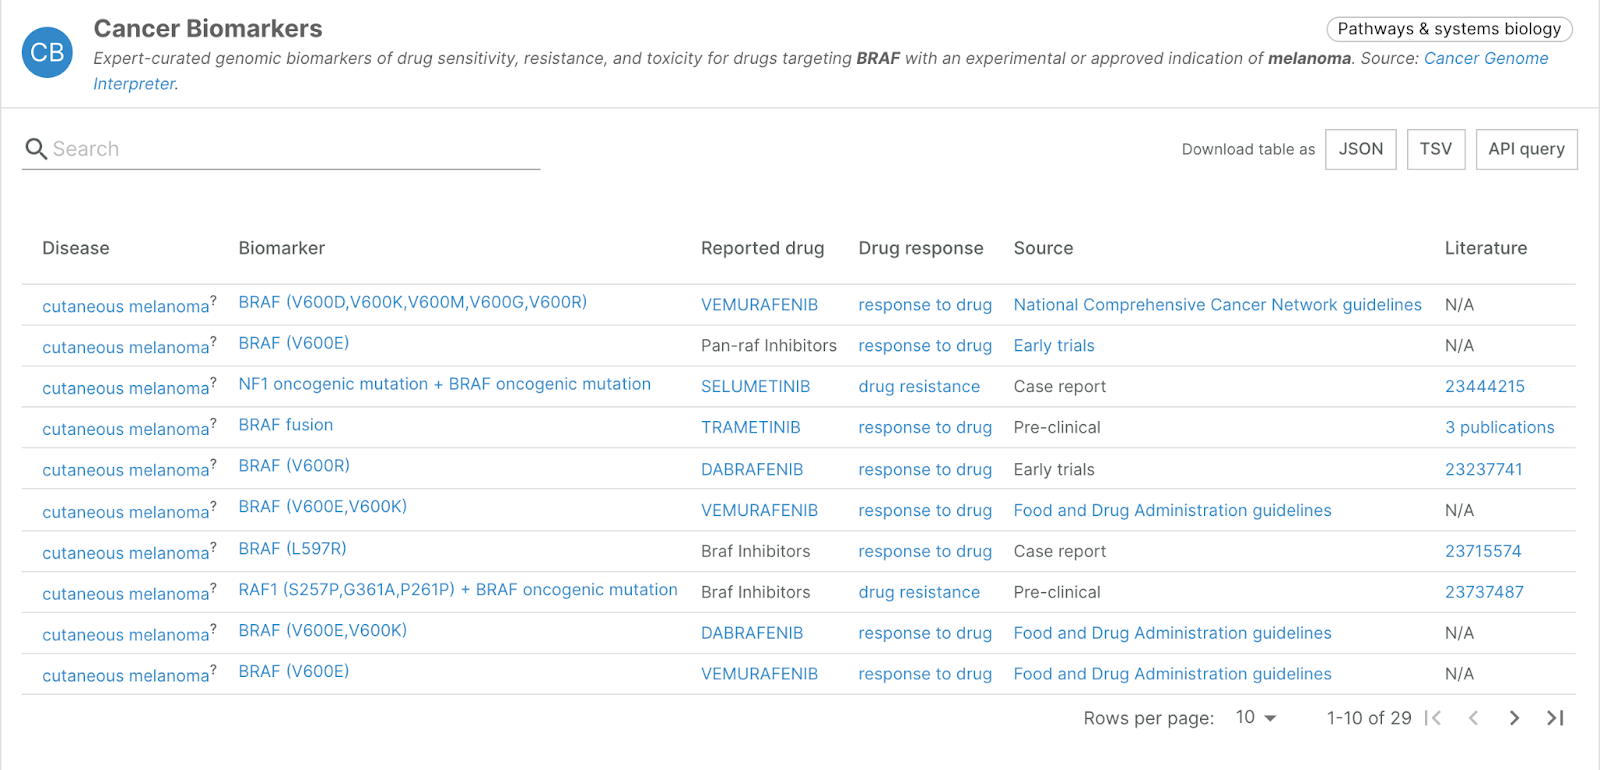
Task: Go to the next page arrow
Action: (x=1514, y=718)
